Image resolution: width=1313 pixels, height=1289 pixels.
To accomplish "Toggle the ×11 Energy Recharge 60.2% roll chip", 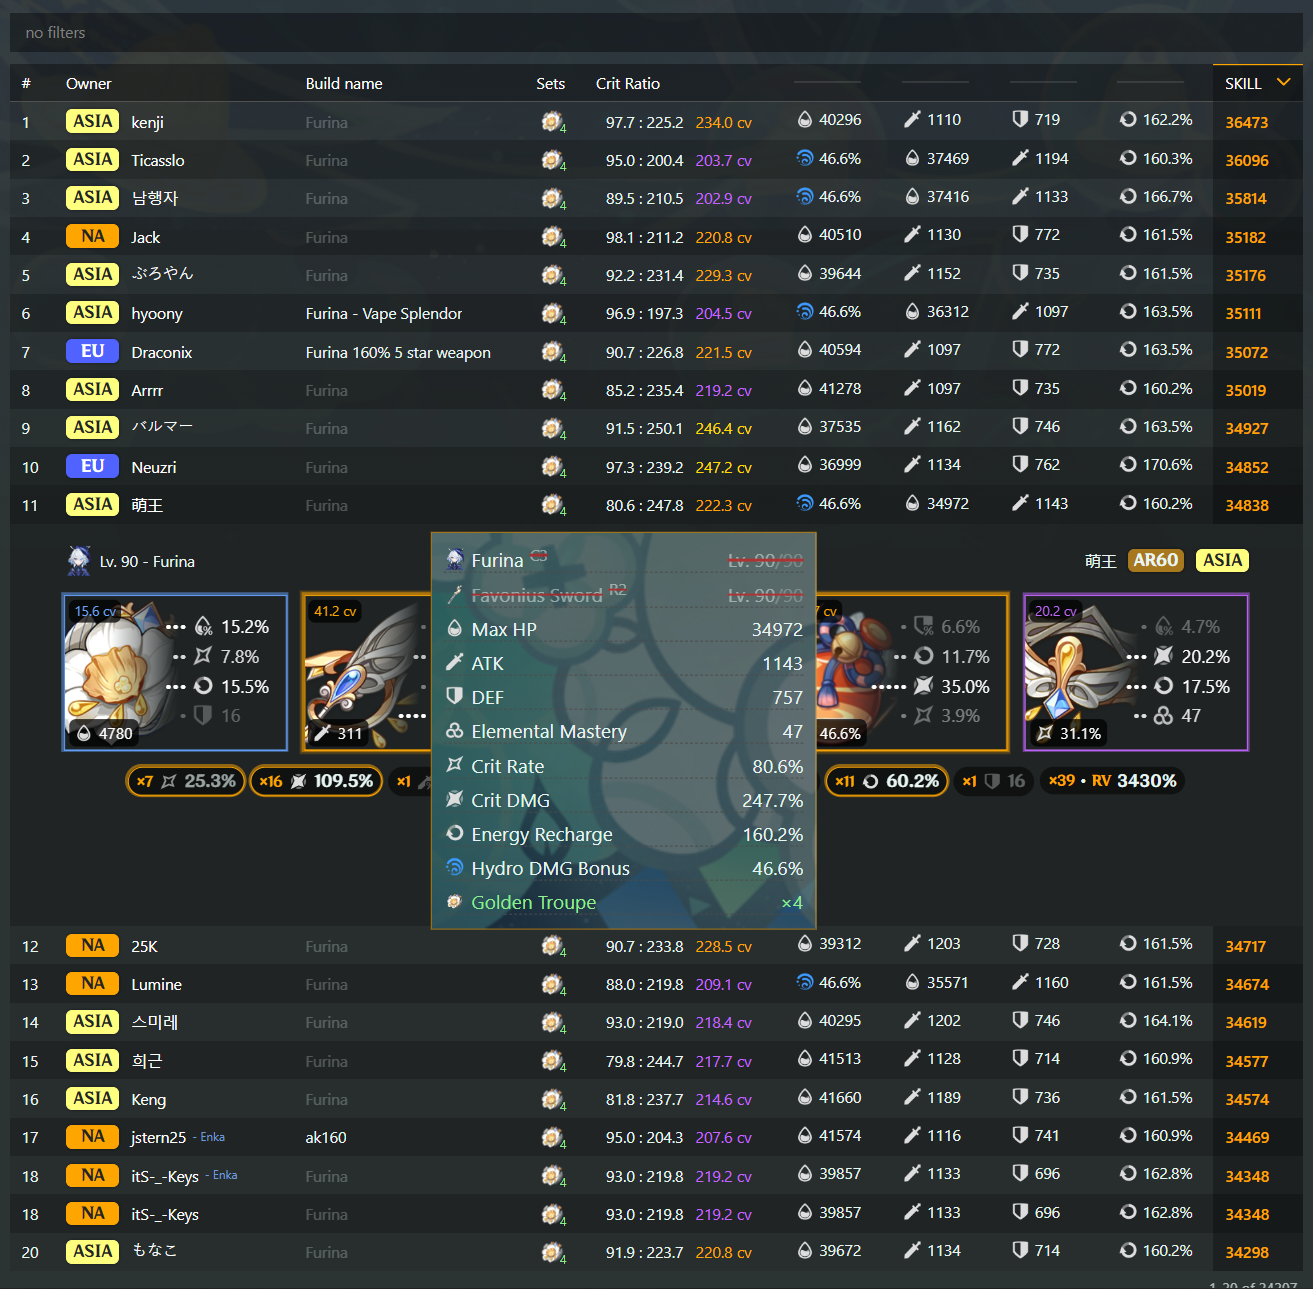I will click(887, 781).
